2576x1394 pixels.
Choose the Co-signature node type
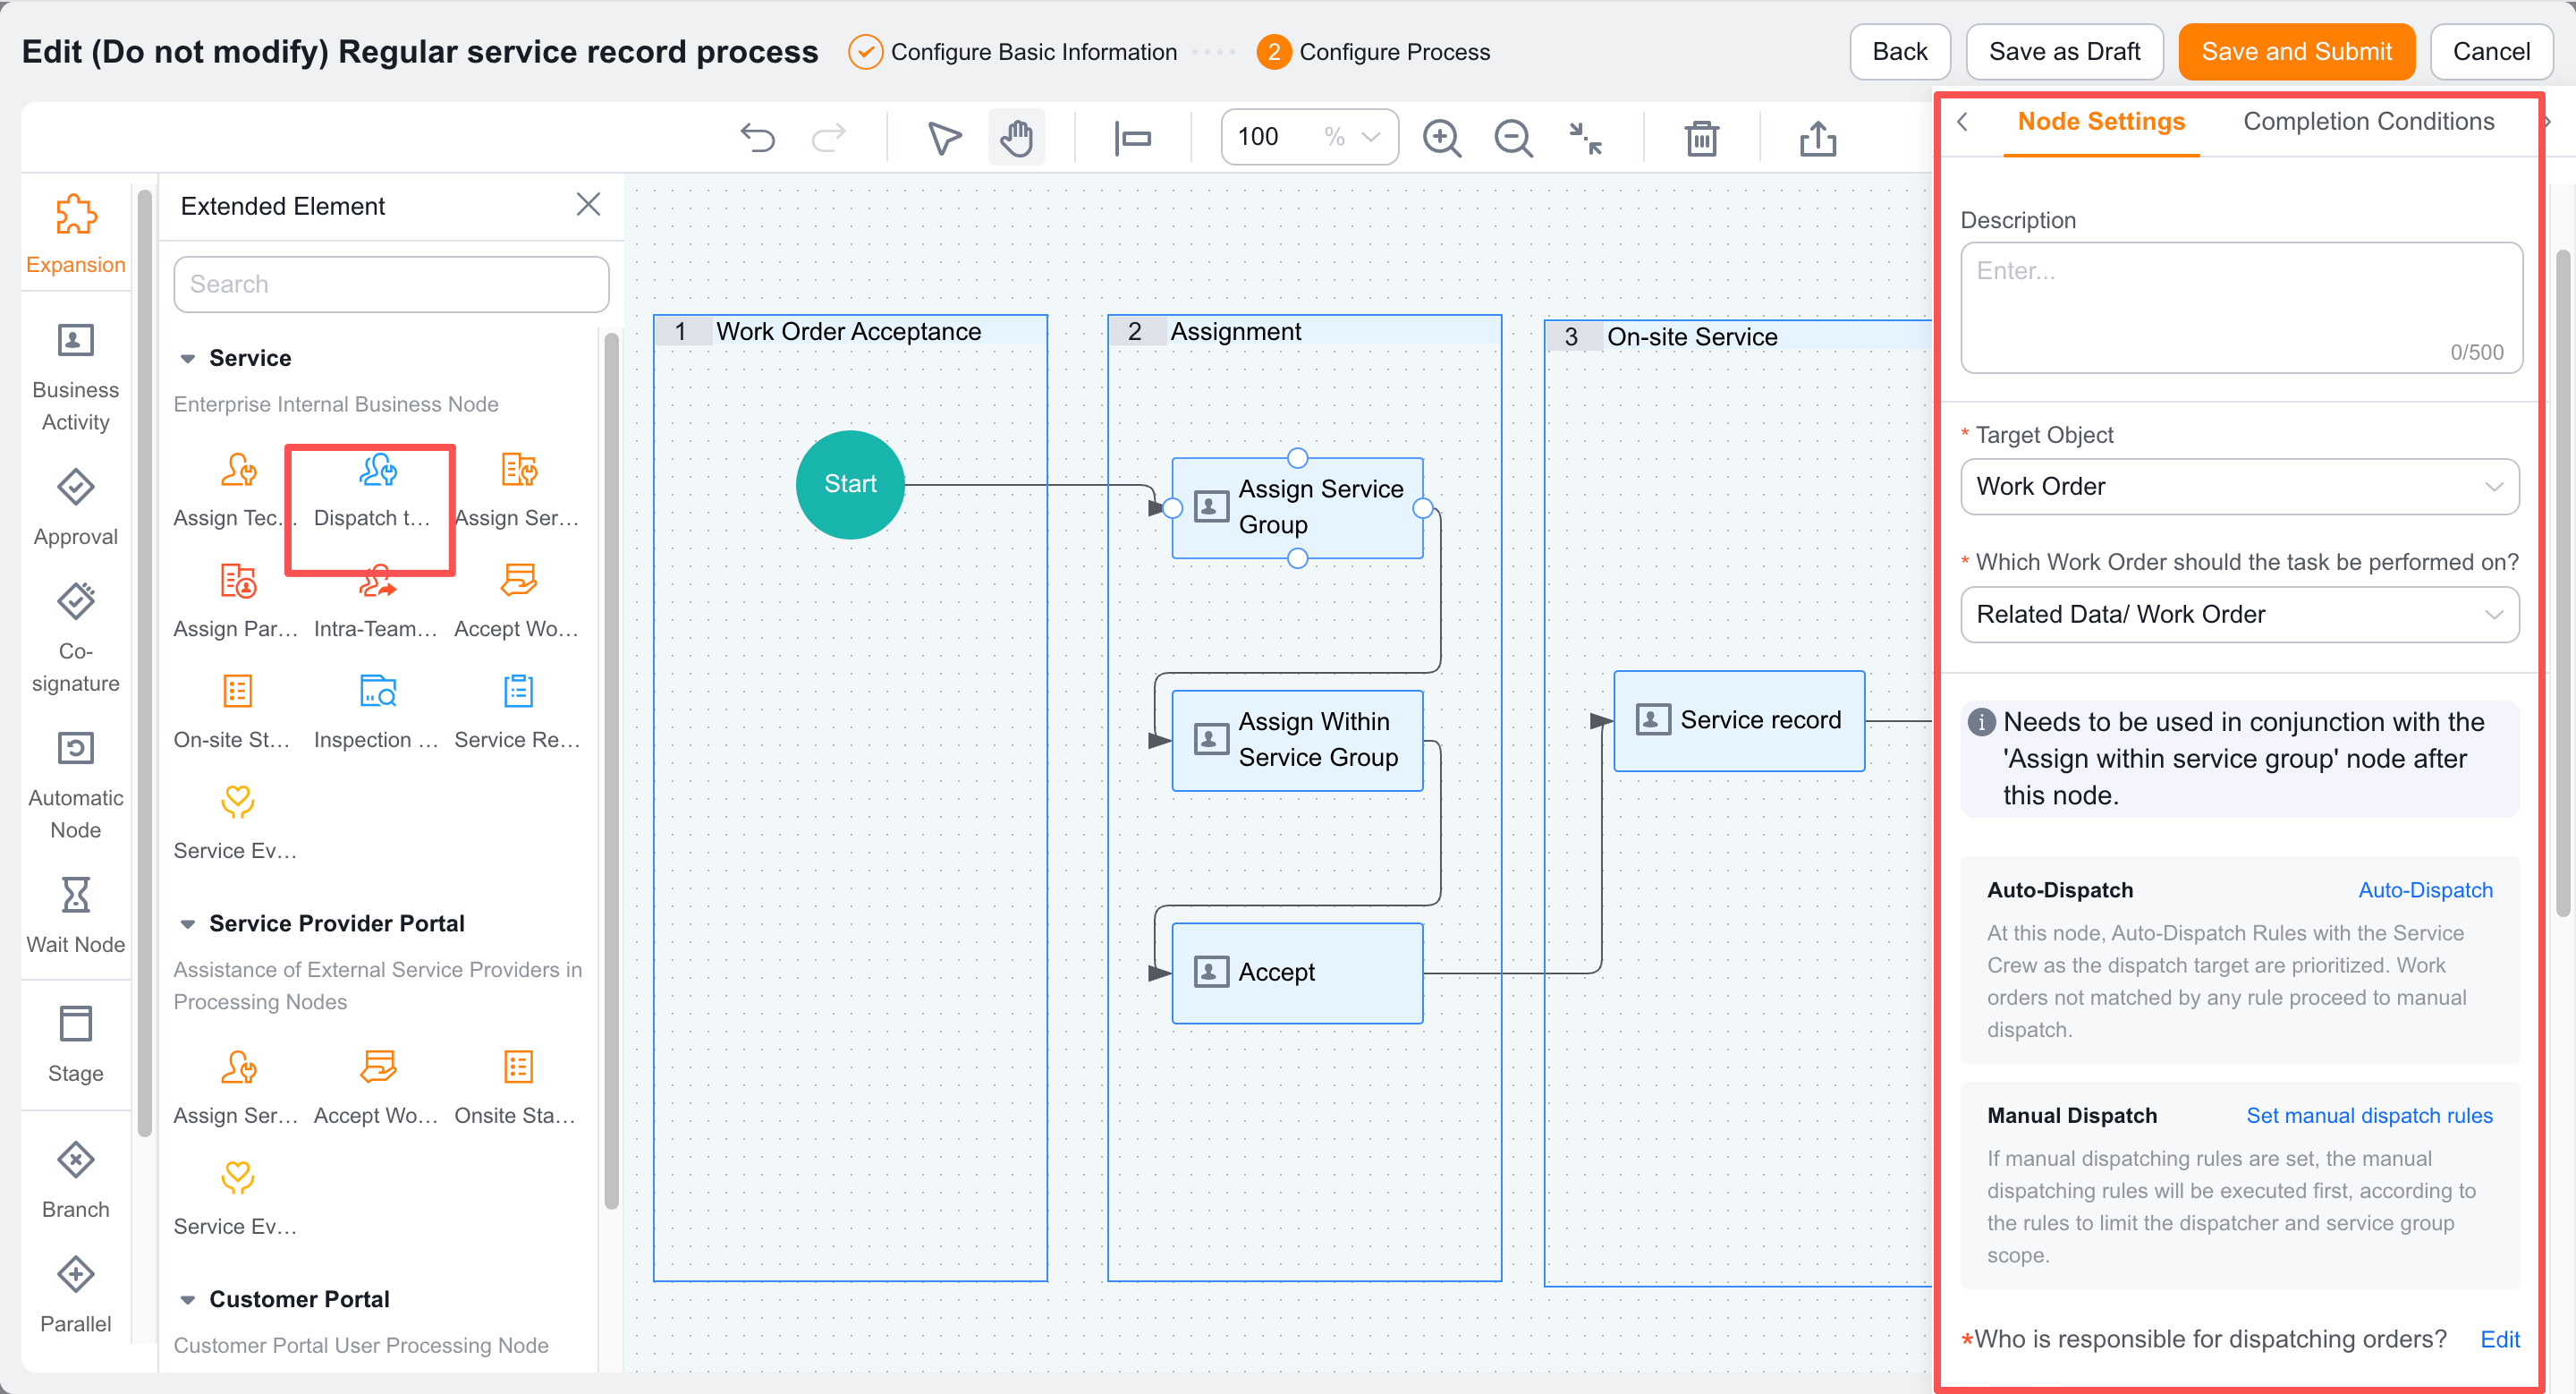[75, 638]
